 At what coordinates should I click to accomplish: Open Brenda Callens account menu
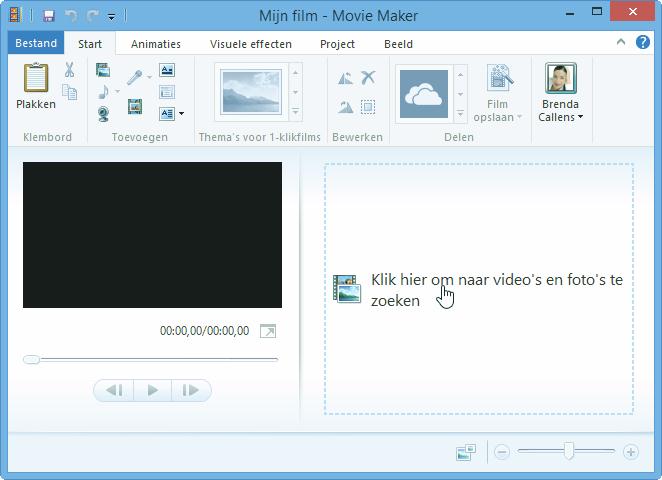point(561,111)
